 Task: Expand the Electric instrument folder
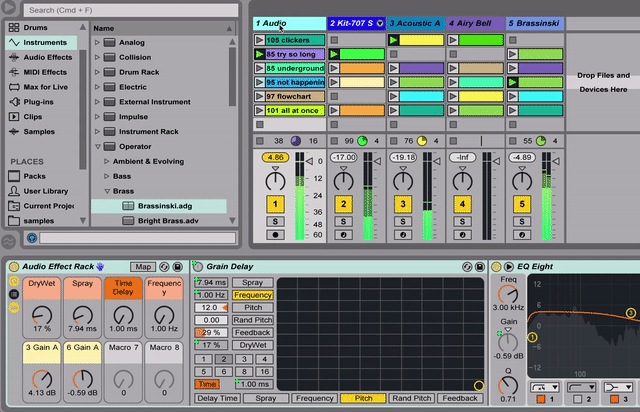tap(97, 87)
